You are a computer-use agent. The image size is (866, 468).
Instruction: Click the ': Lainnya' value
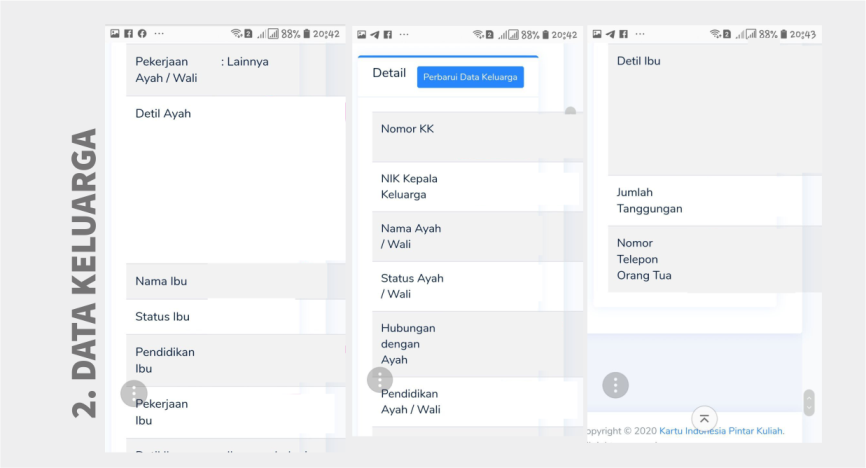(x=245, y=61)
